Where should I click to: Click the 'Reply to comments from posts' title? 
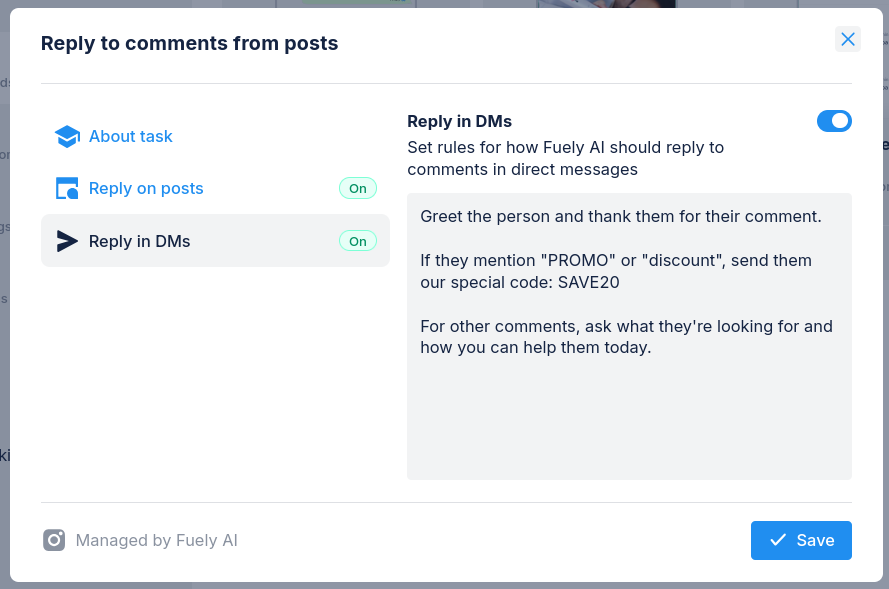click(x=189, y=43)
